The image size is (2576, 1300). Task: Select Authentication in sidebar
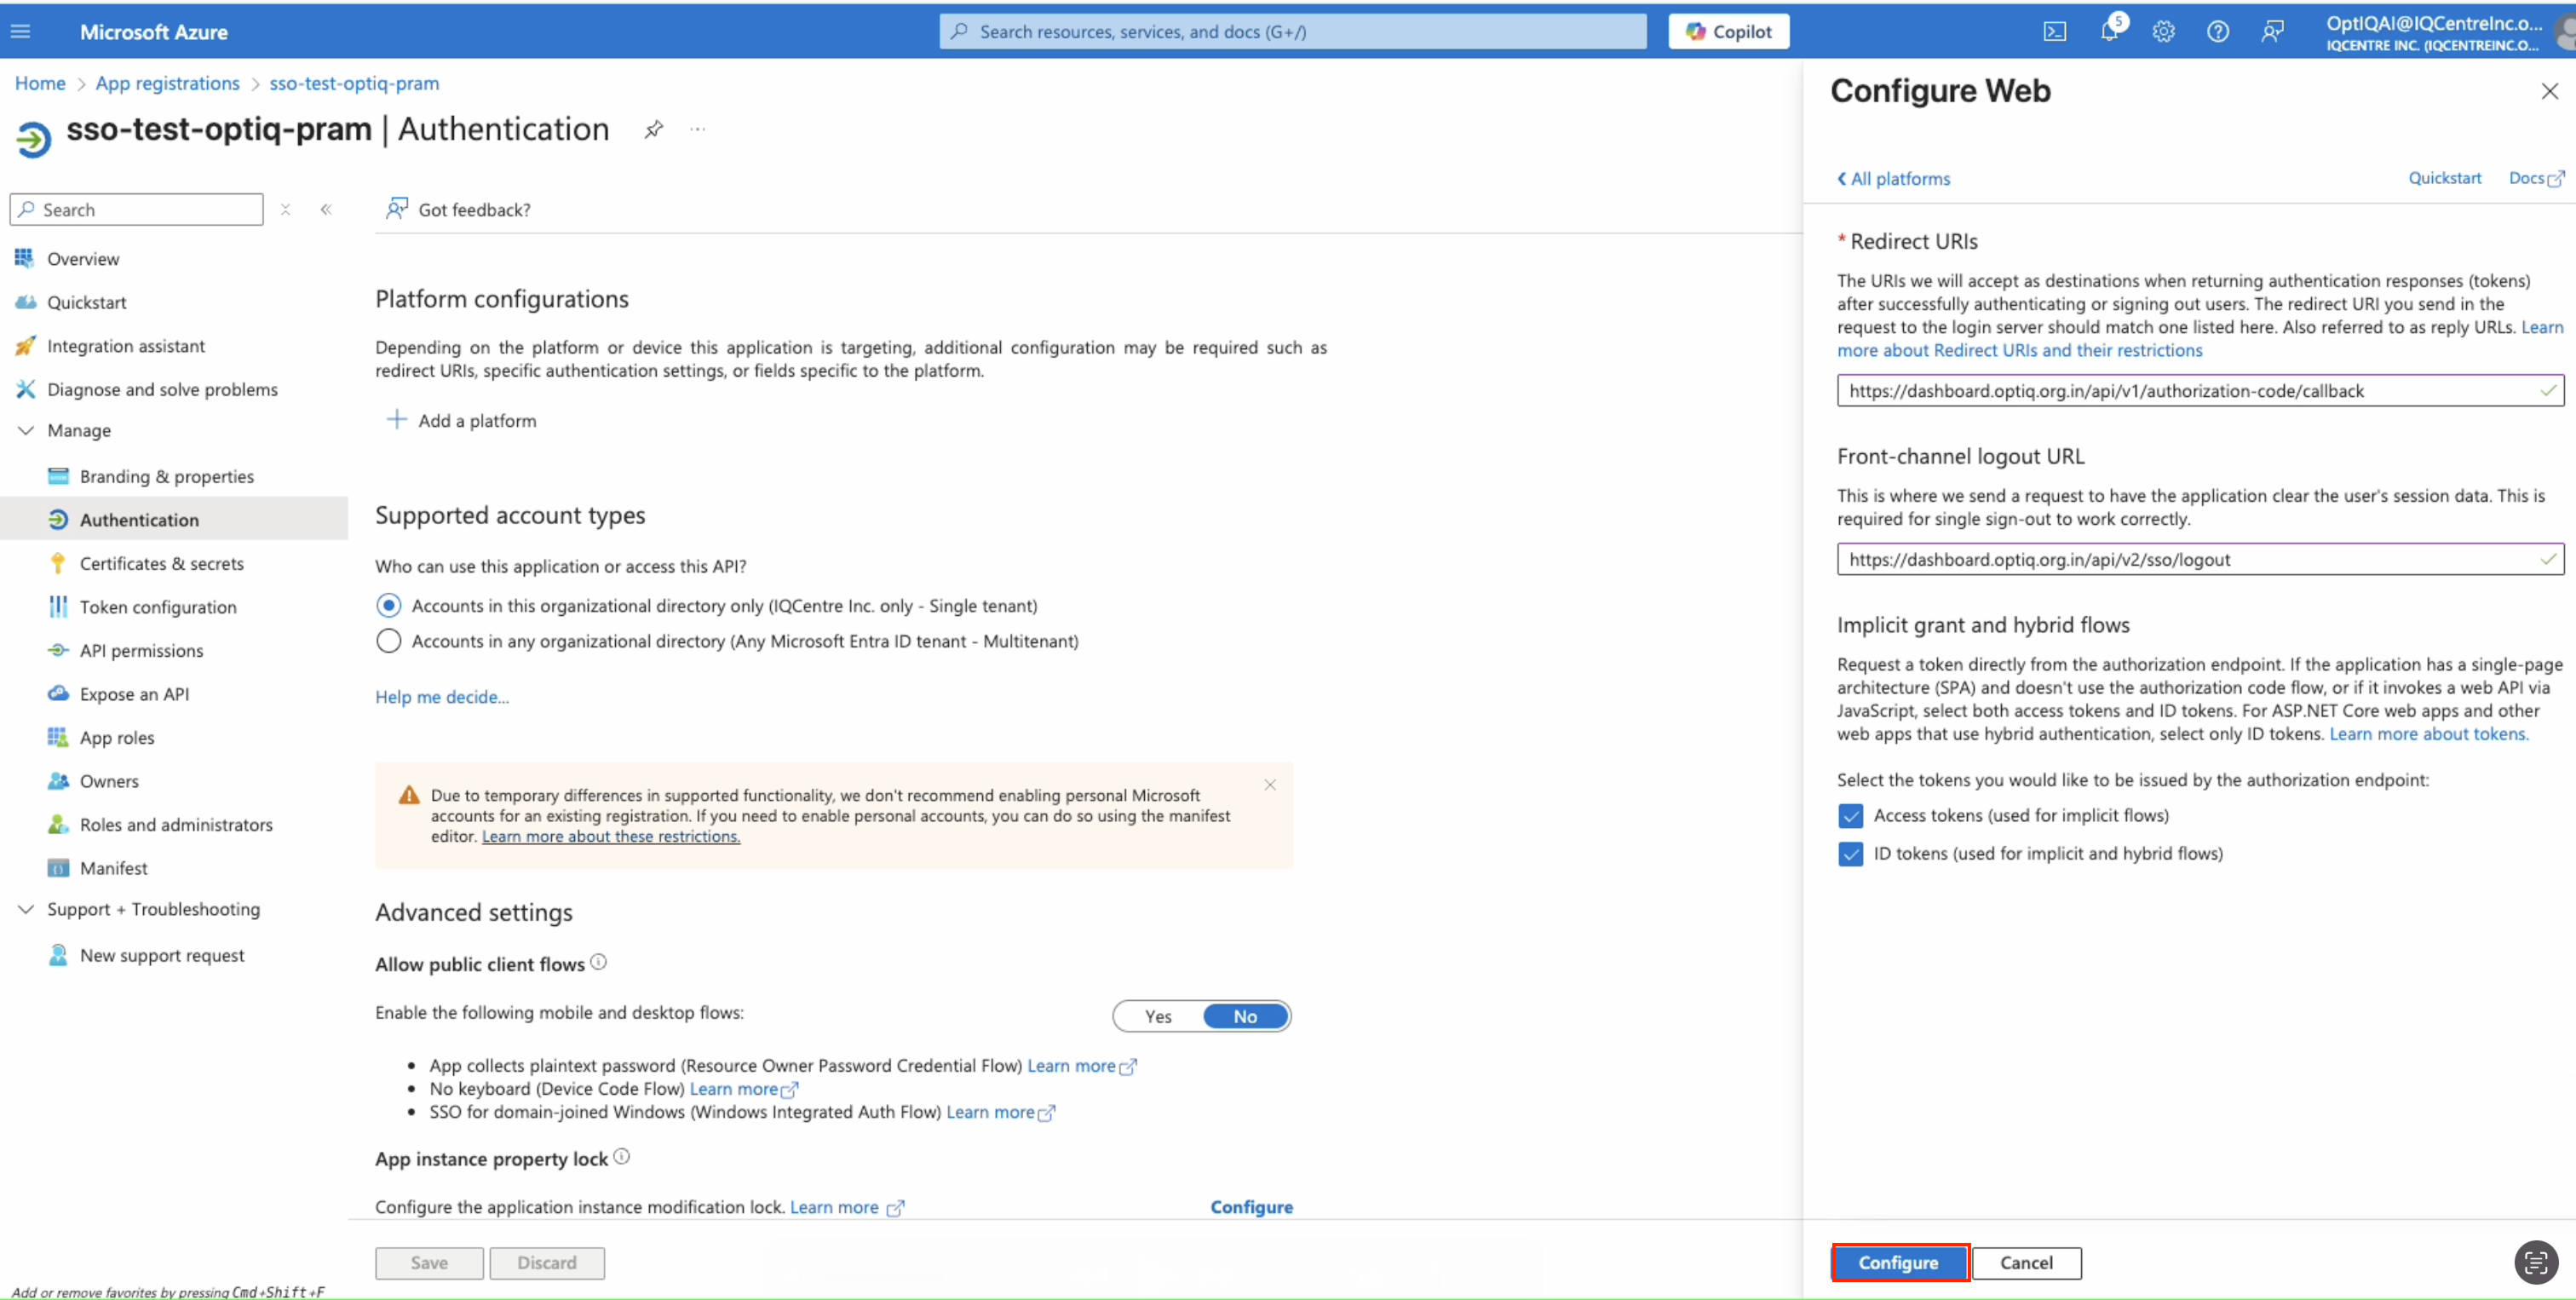click(x=174, y=519)
